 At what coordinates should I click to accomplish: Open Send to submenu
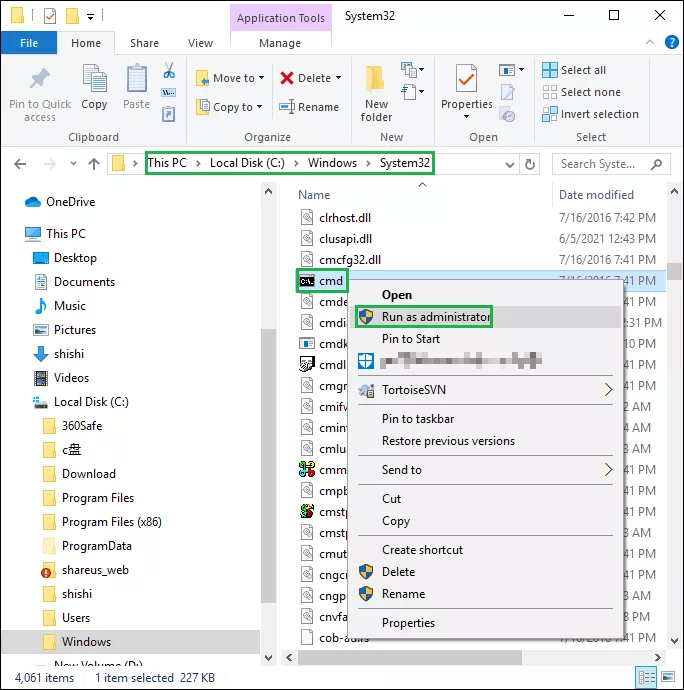[485, 470]
